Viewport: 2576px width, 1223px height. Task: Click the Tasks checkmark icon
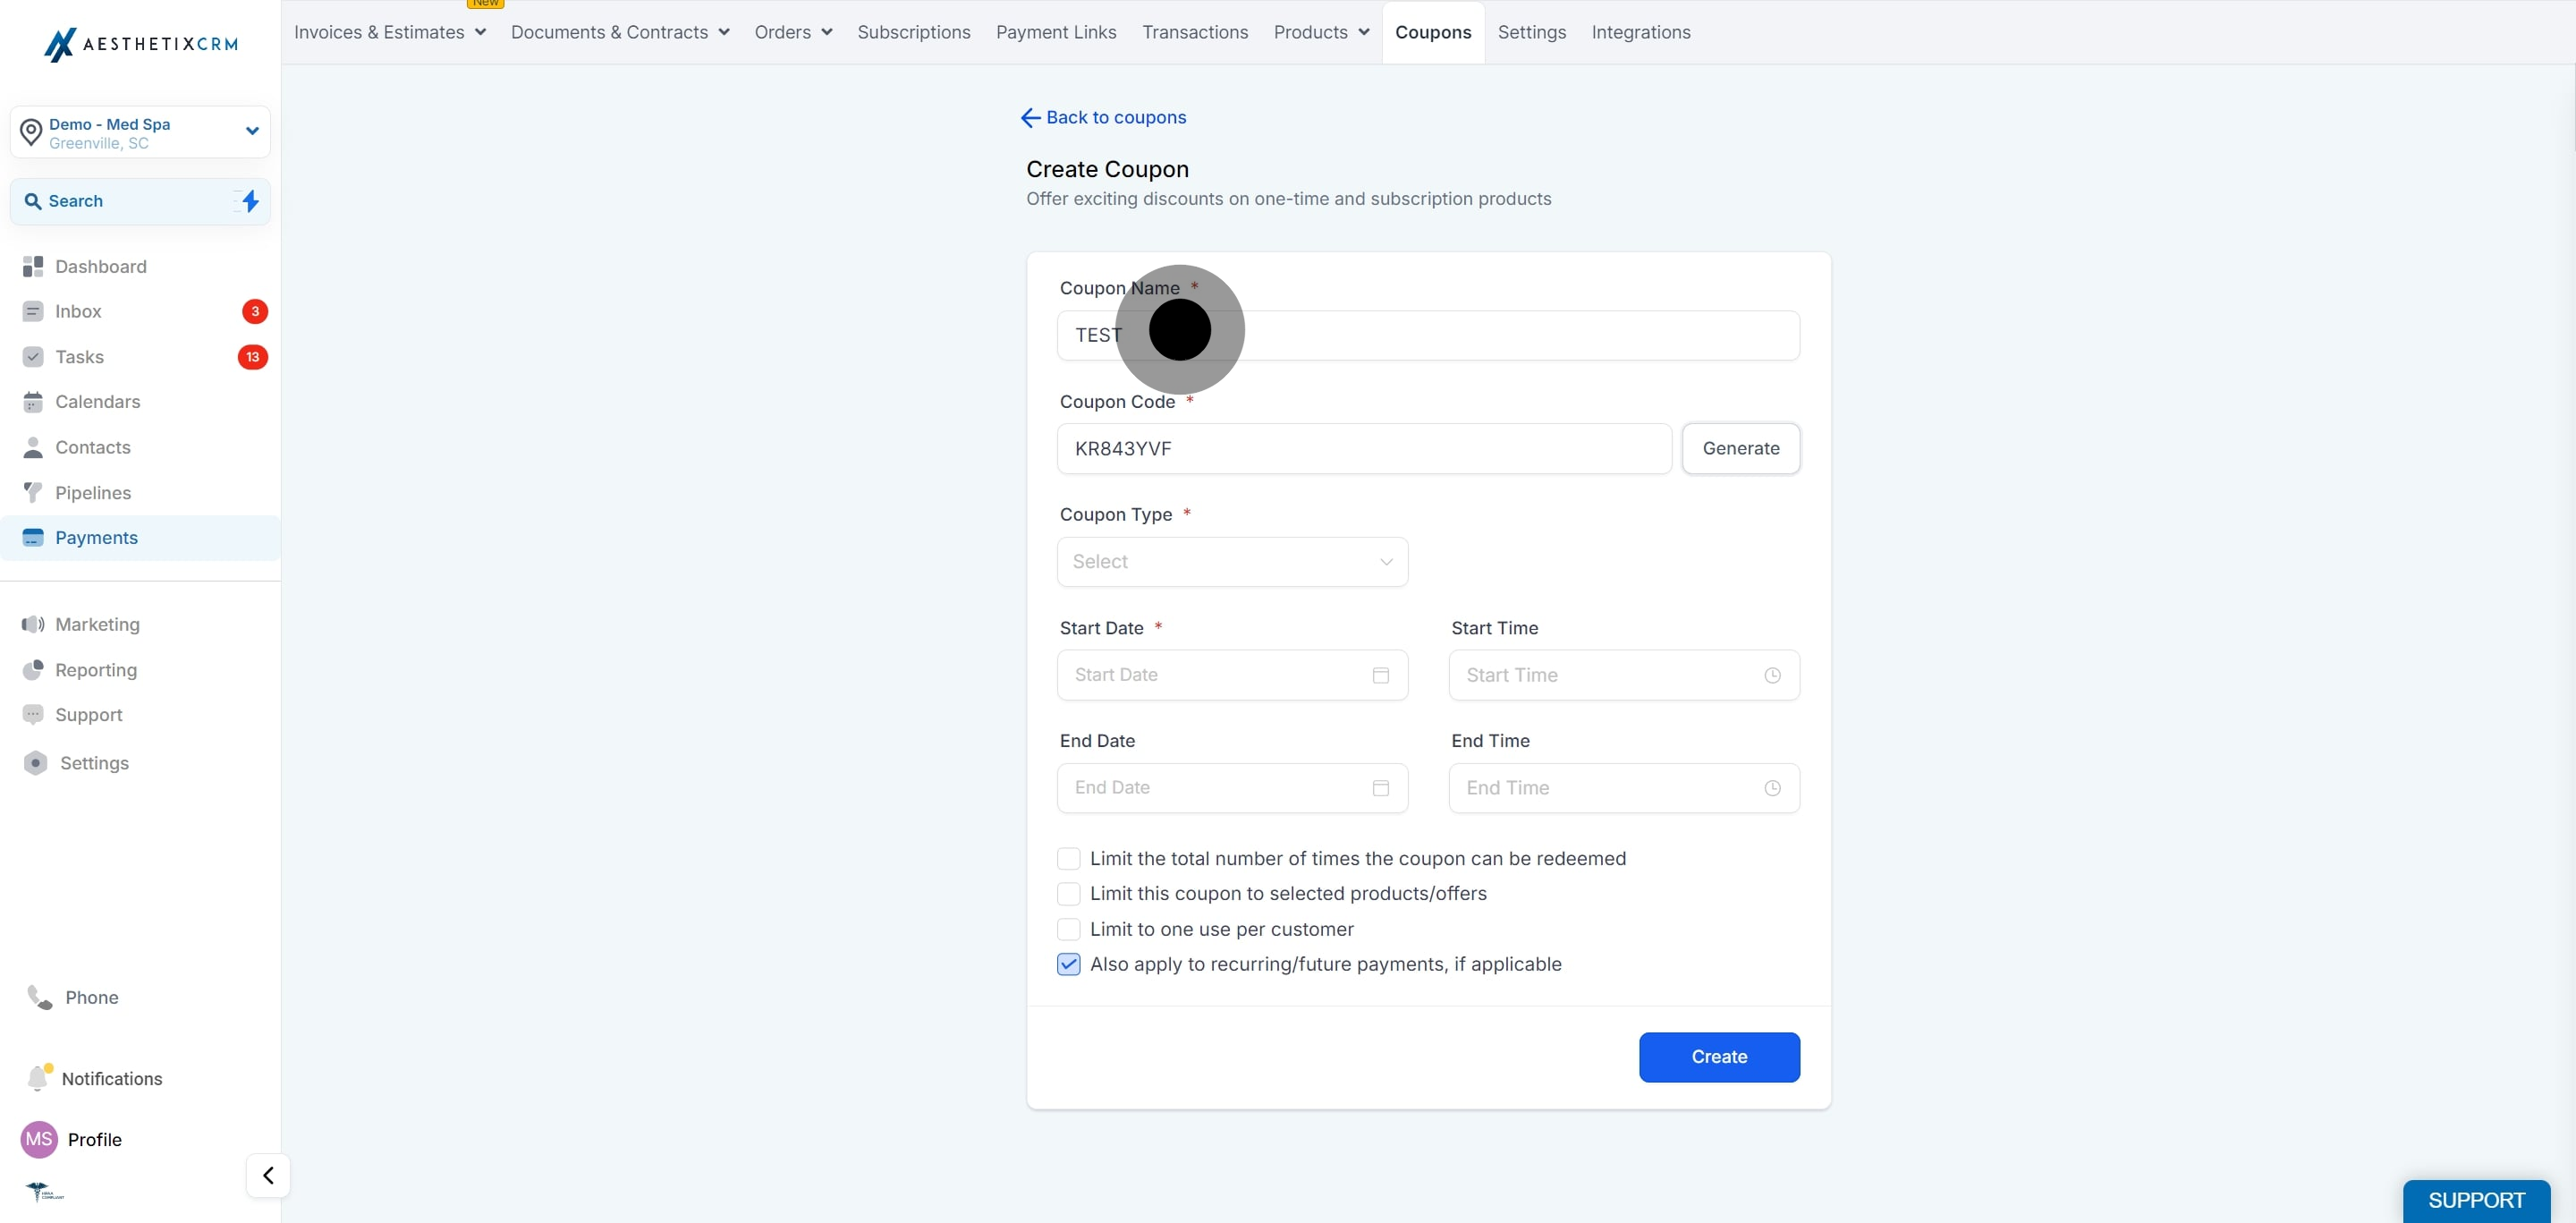click(x=33, y=357)
